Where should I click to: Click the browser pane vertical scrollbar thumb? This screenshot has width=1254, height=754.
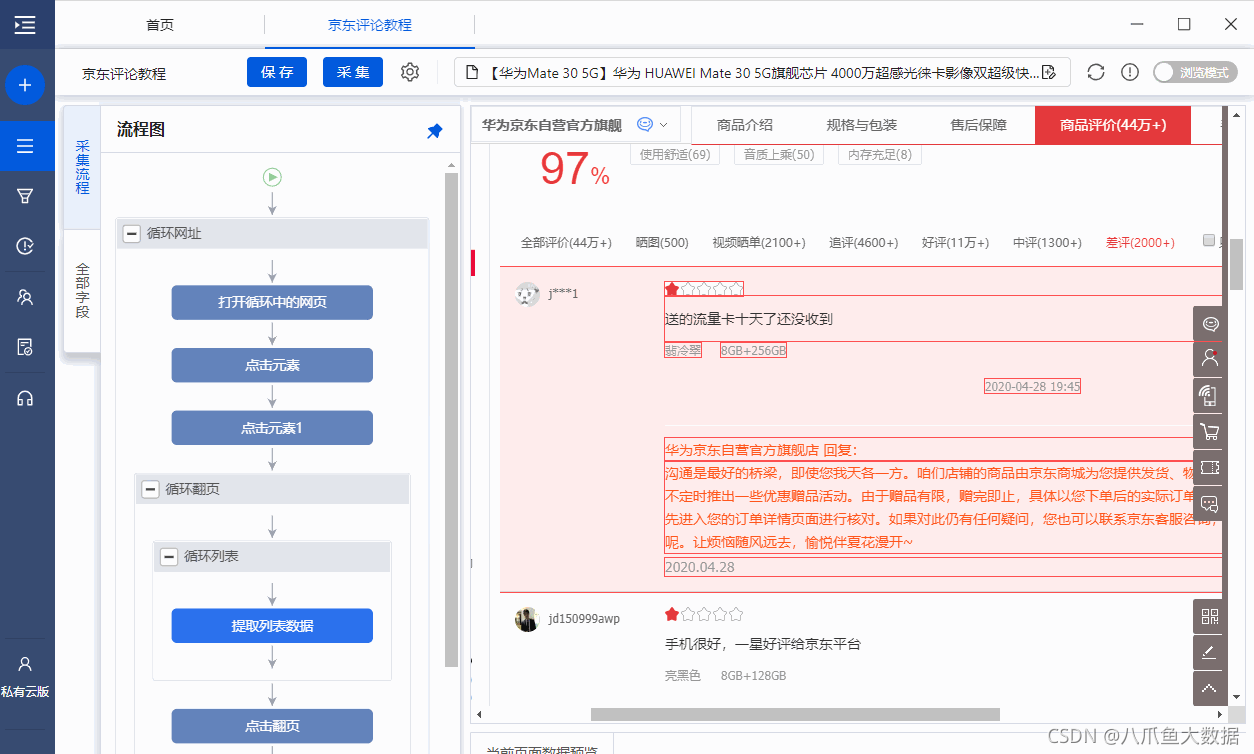[1236, 265]
